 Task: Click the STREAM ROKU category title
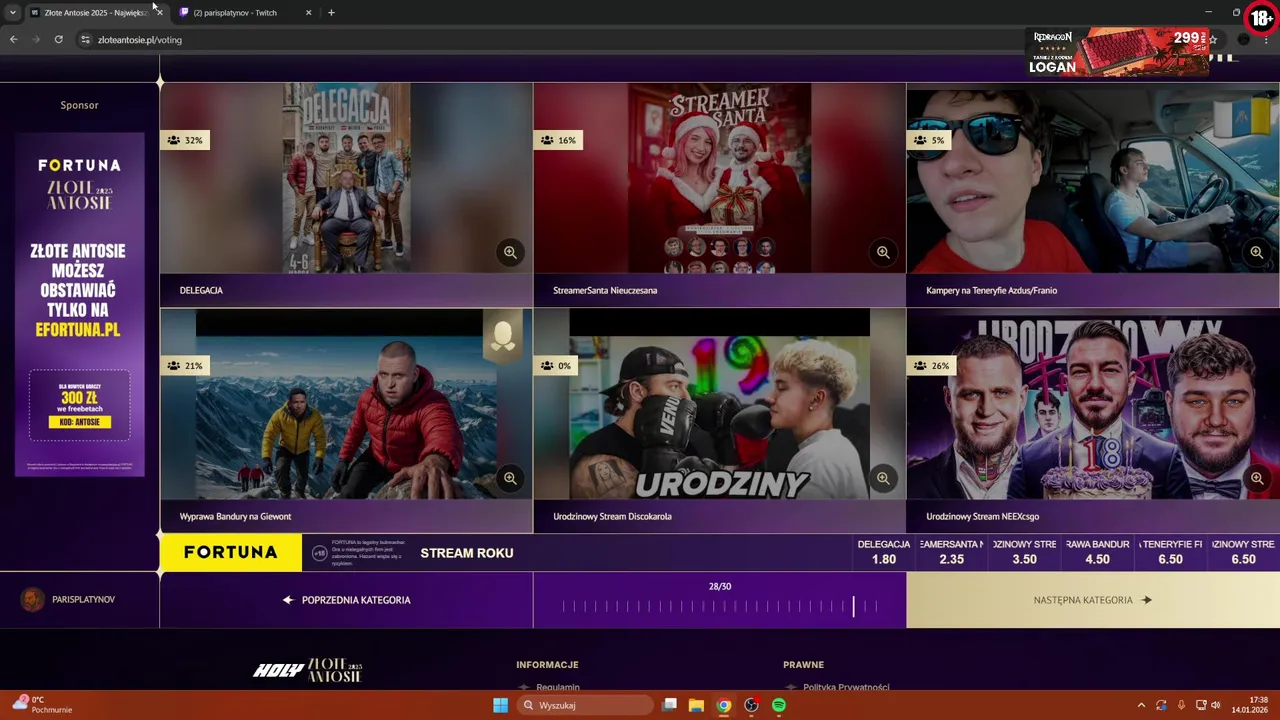467,553
